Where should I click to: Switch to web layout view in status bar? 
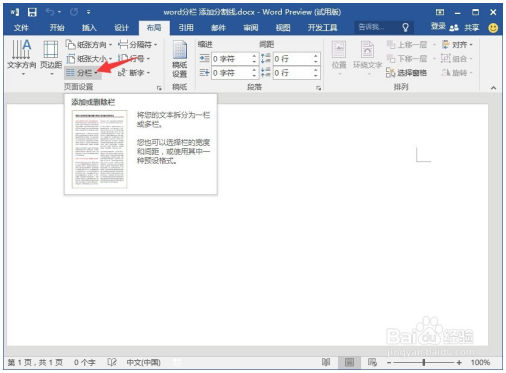[372, 362]
